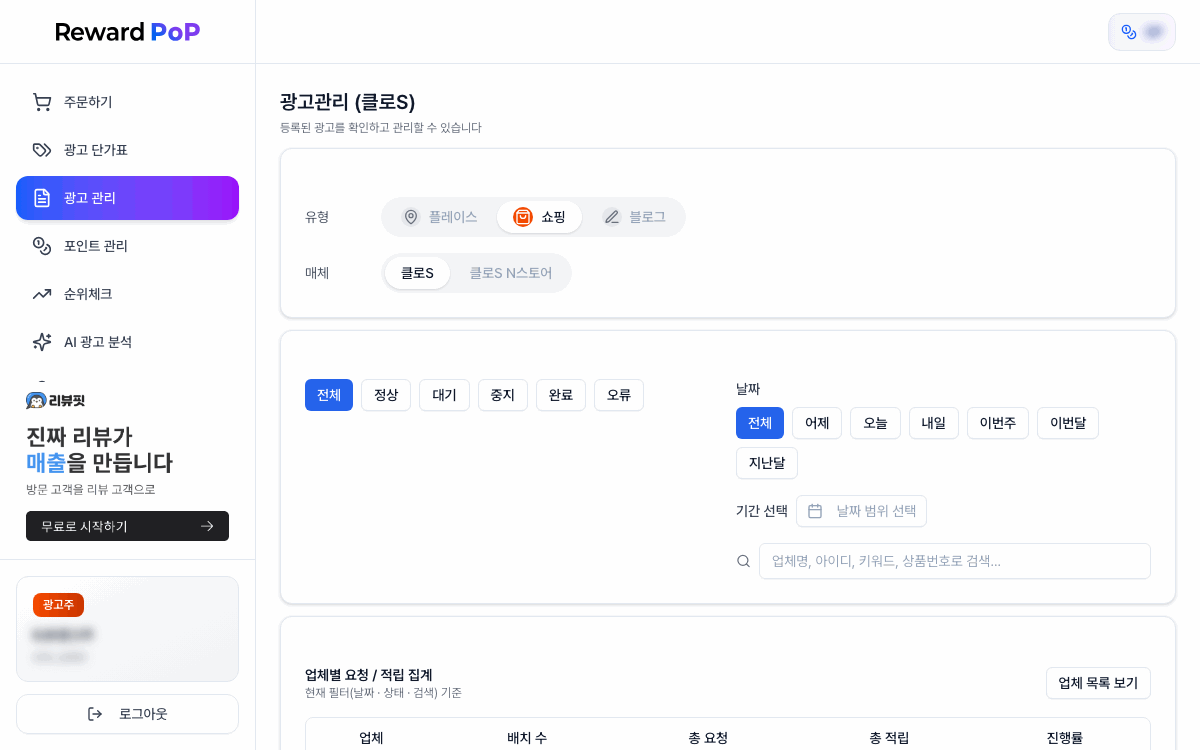Open the 날짜 범위 선택 picker
The image size is (1200, 750).
[x=861, y=511]
